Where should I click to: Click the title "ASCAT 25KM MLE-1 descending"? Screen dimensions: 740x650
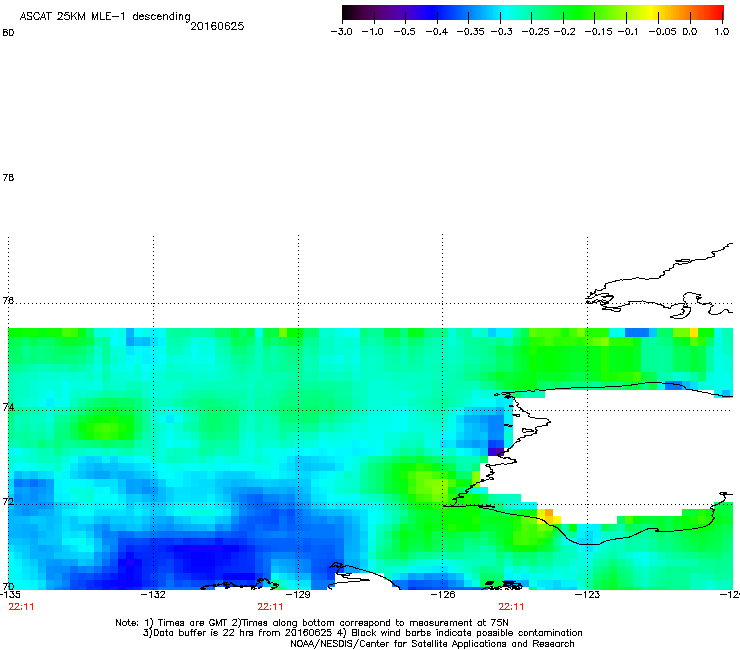click(x=105, y=17)
